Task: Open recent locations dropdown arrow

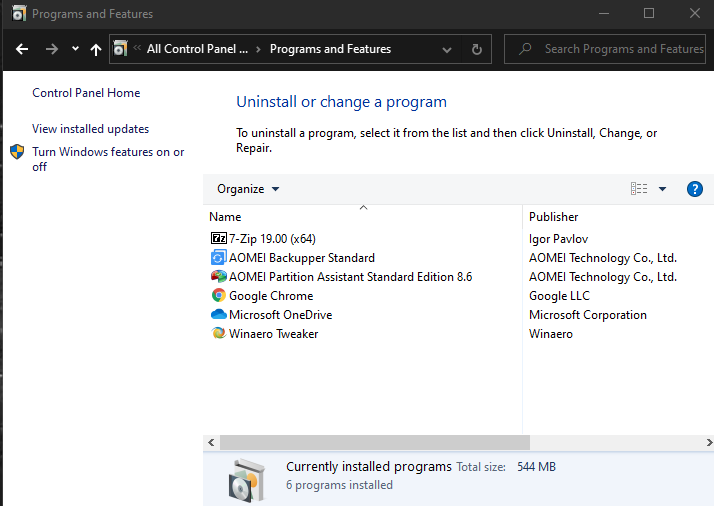Action: pos(75,48)
